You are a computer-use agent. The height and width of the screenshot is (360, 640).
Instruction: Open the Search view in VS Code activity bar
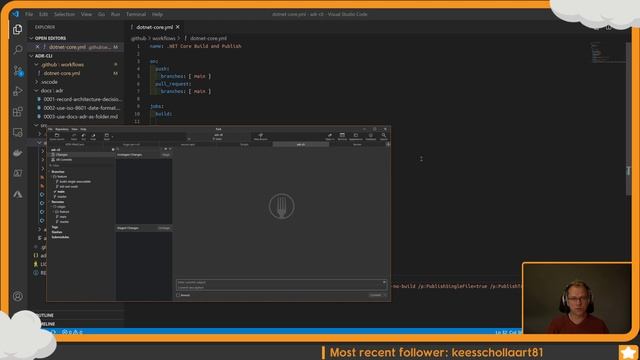point(18,50)
